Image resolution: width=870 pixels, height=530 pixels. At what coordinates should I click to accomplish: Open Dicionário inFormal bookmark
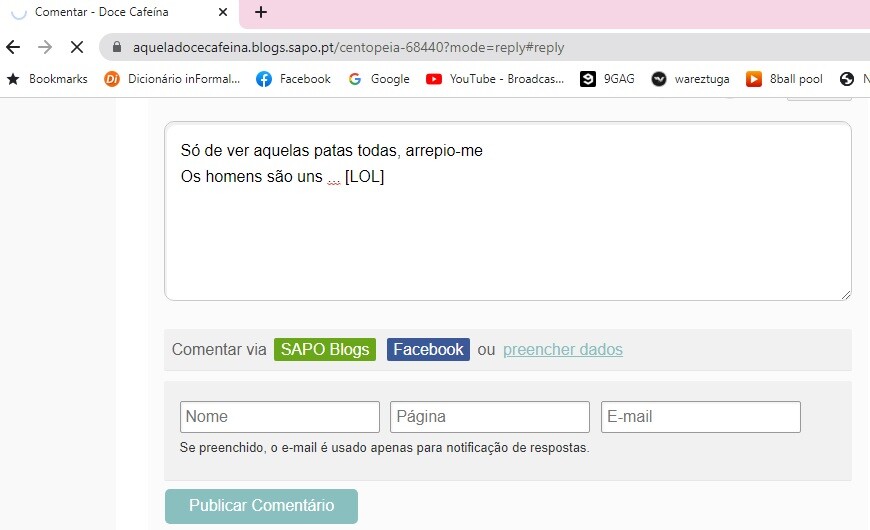coord(172,79)
